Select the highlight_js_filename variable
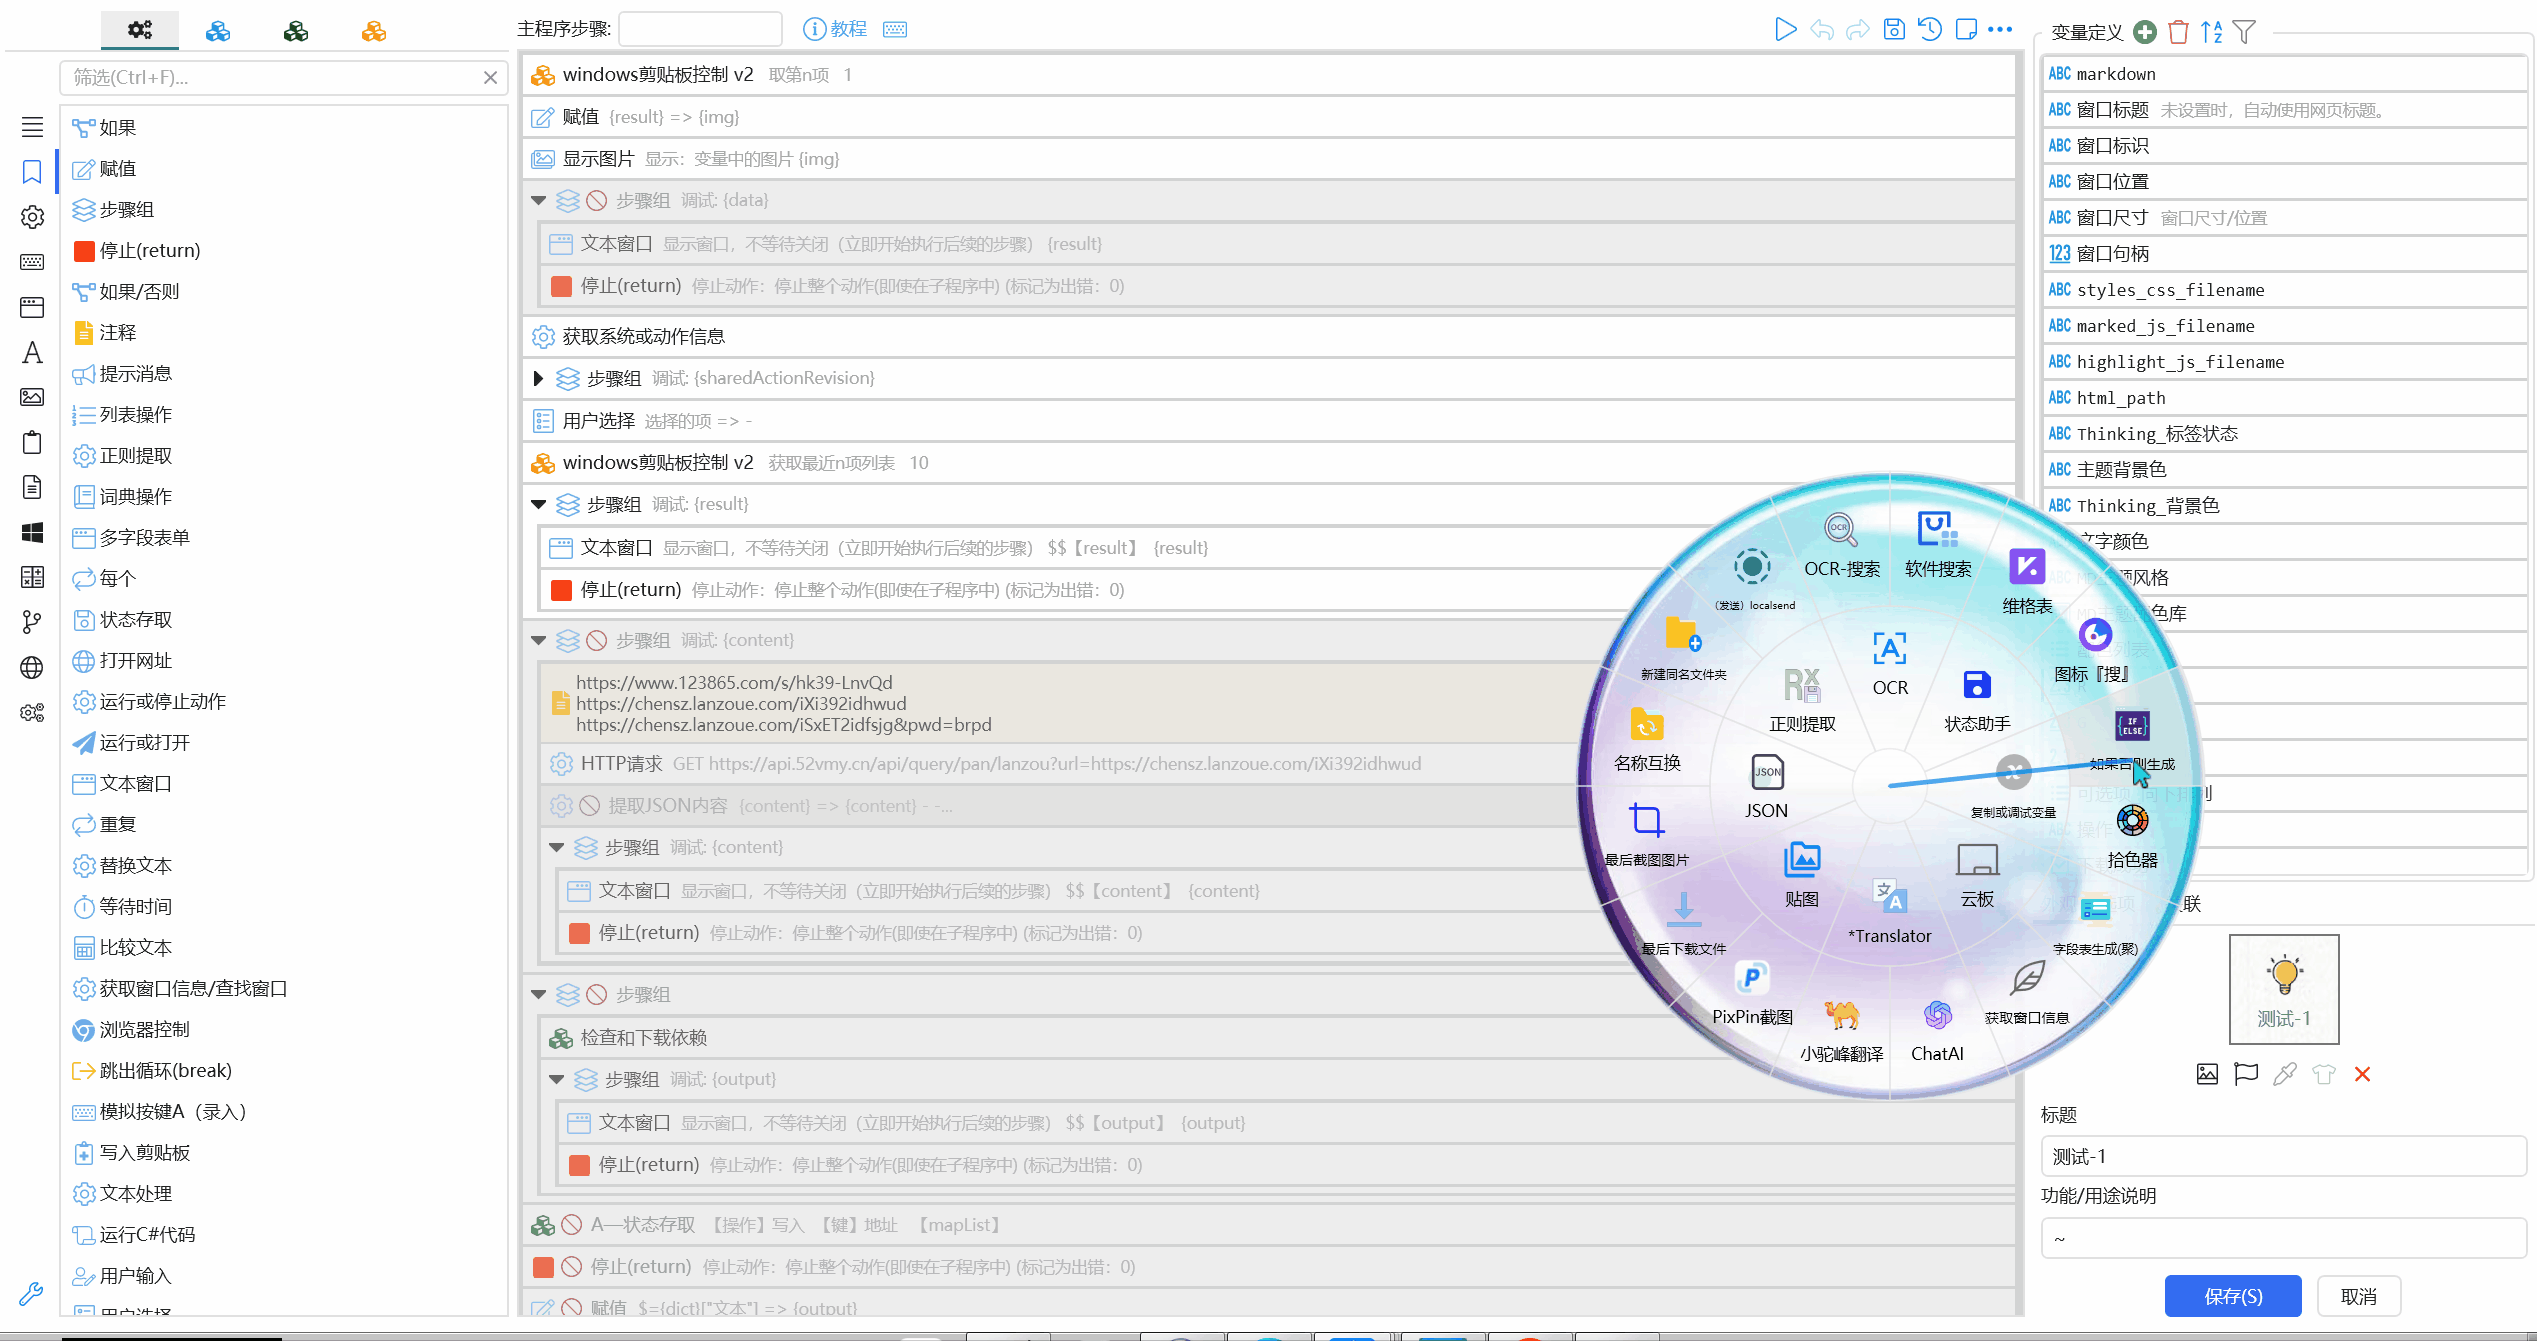Image resolution: width=2537 pixels, height=1341 pixels. pyautogui.click(x=2284, y=362)
